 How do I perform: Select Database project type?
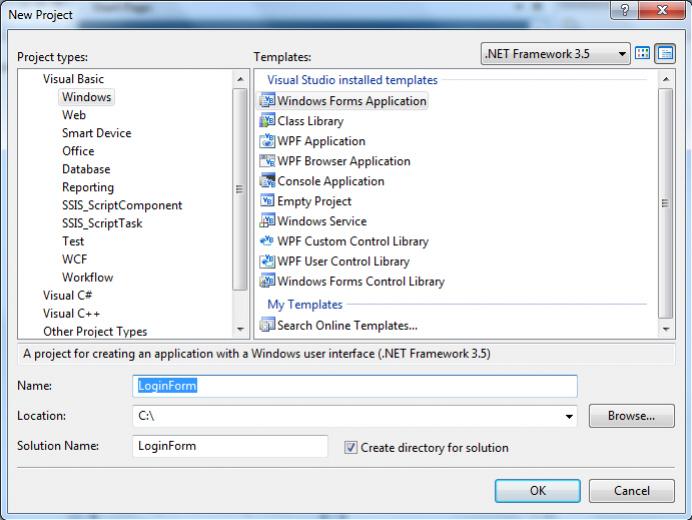[x=86, y=169]
